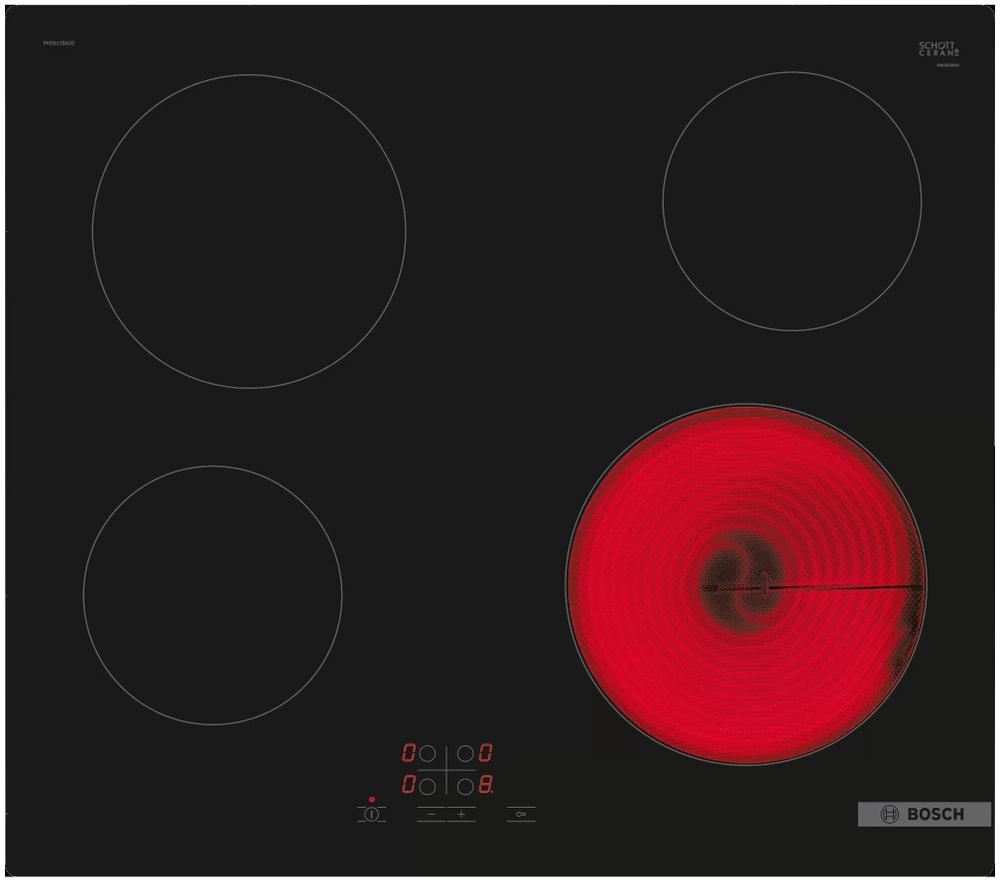1000x881 pixels.
Task: Click the BOSCH brand logo badge
Action: pos(924,814)
